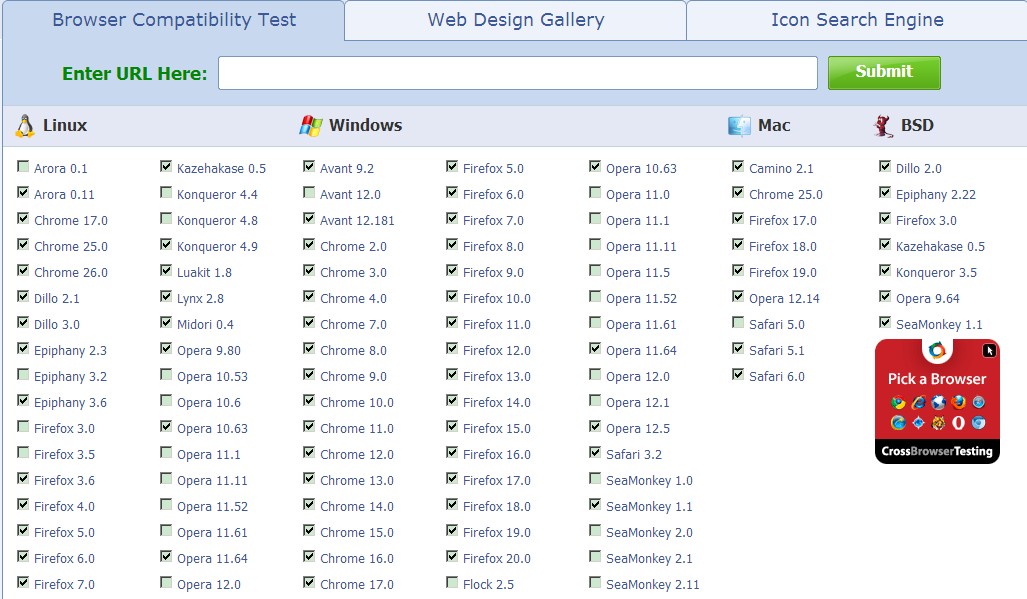1027x599 pixels.
Task: Uncheck Safari 5.1
Action: (x=738, y=348)
